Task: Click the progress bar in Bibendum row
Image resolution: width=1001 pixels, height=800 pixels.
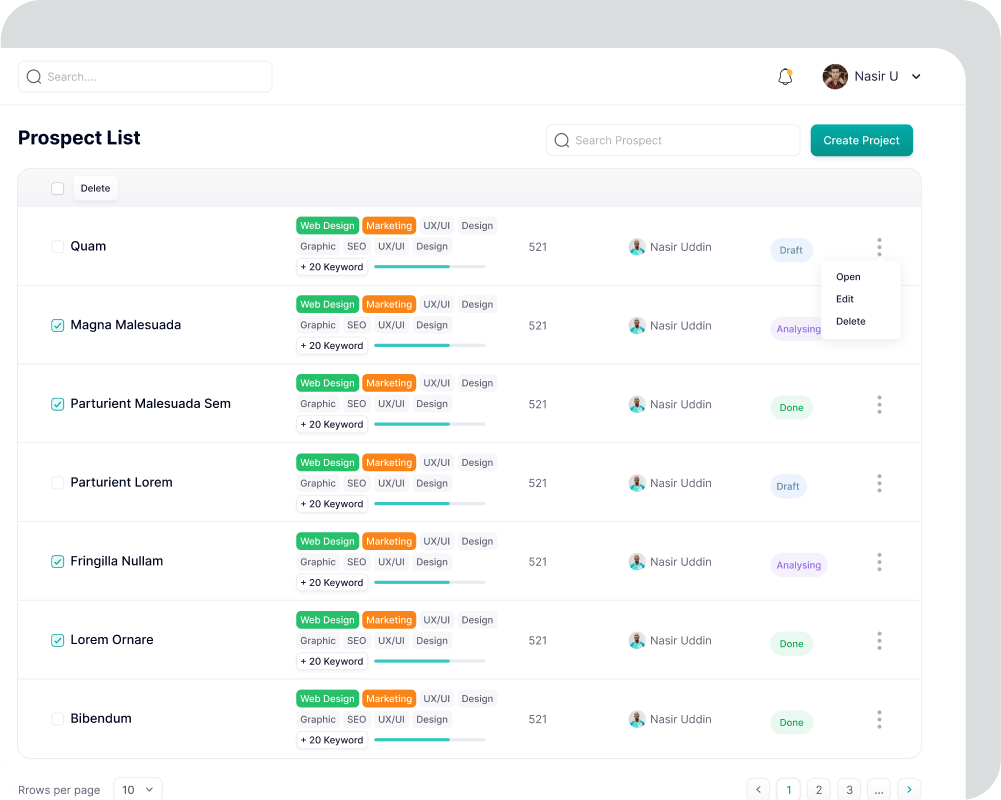Action: click(429, 740)
